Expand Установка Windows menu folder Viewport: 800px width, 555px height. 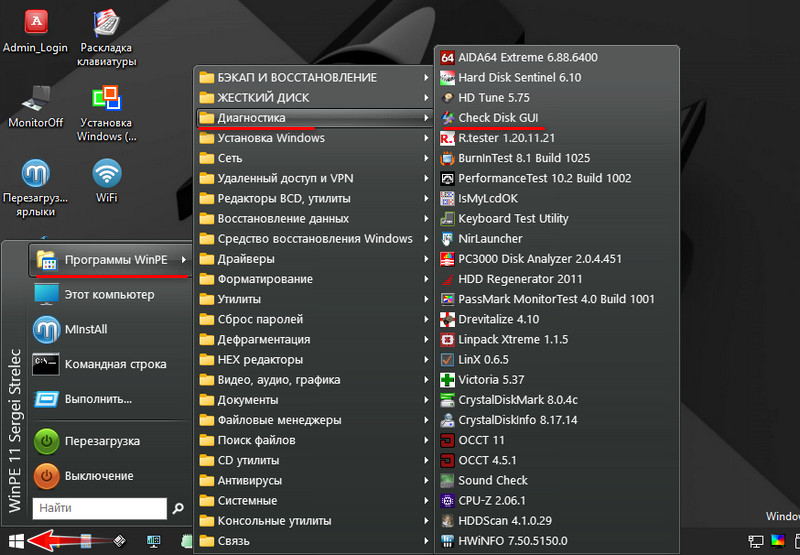314,138
